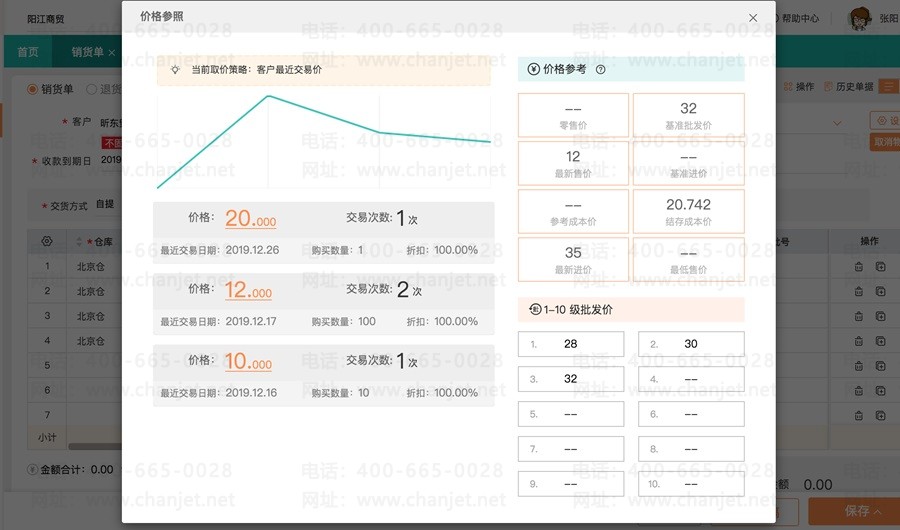Click the help question mark beside 价格参考
This screenshot has height=530, width=900.
[x=600, y=70]
